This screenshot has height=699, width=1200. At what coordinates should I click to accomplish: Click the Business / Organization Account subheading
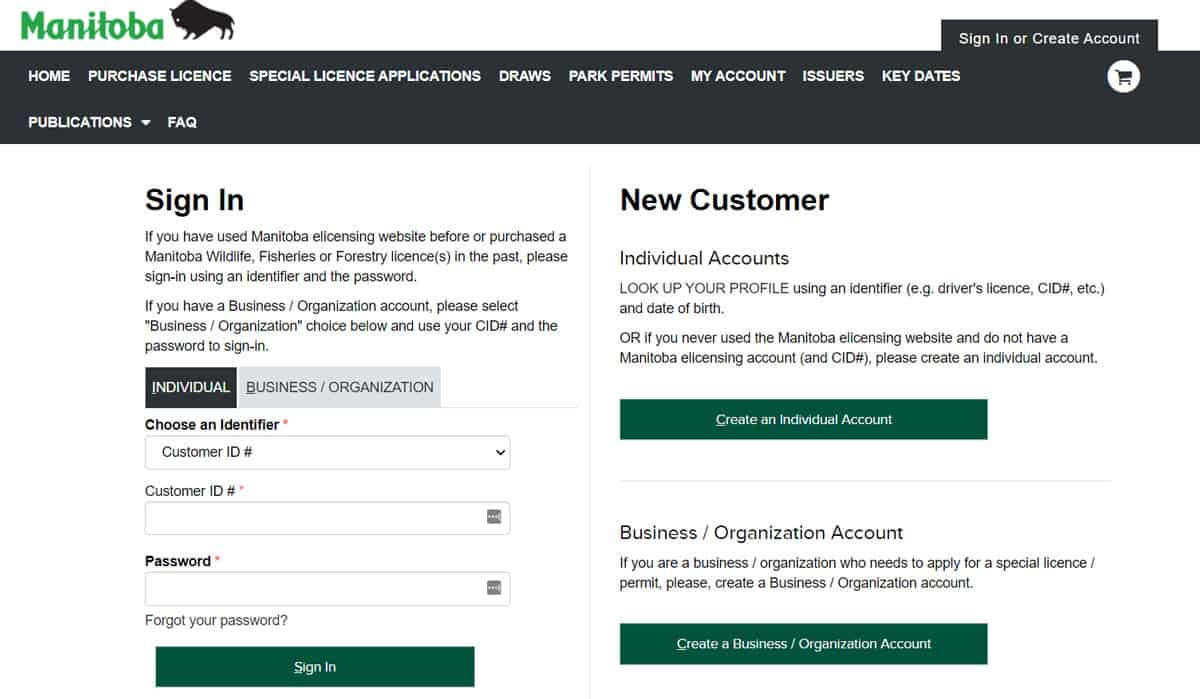[x=762, y=533]
